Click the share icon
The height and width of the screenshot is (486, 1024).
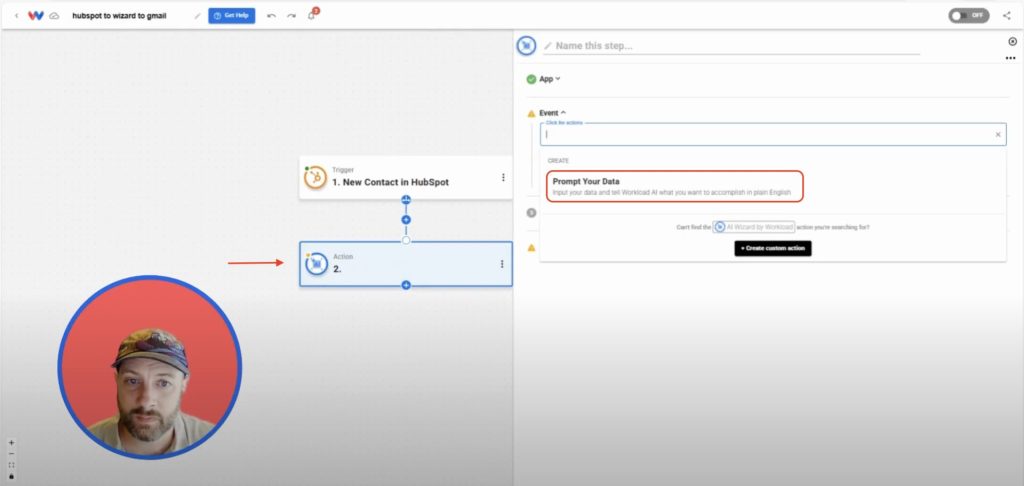click(1006, 16)
